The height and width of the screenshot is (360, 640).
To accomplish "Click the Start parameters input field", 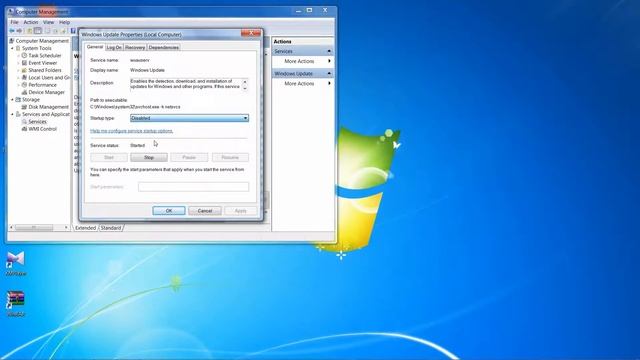I will 193,187.
